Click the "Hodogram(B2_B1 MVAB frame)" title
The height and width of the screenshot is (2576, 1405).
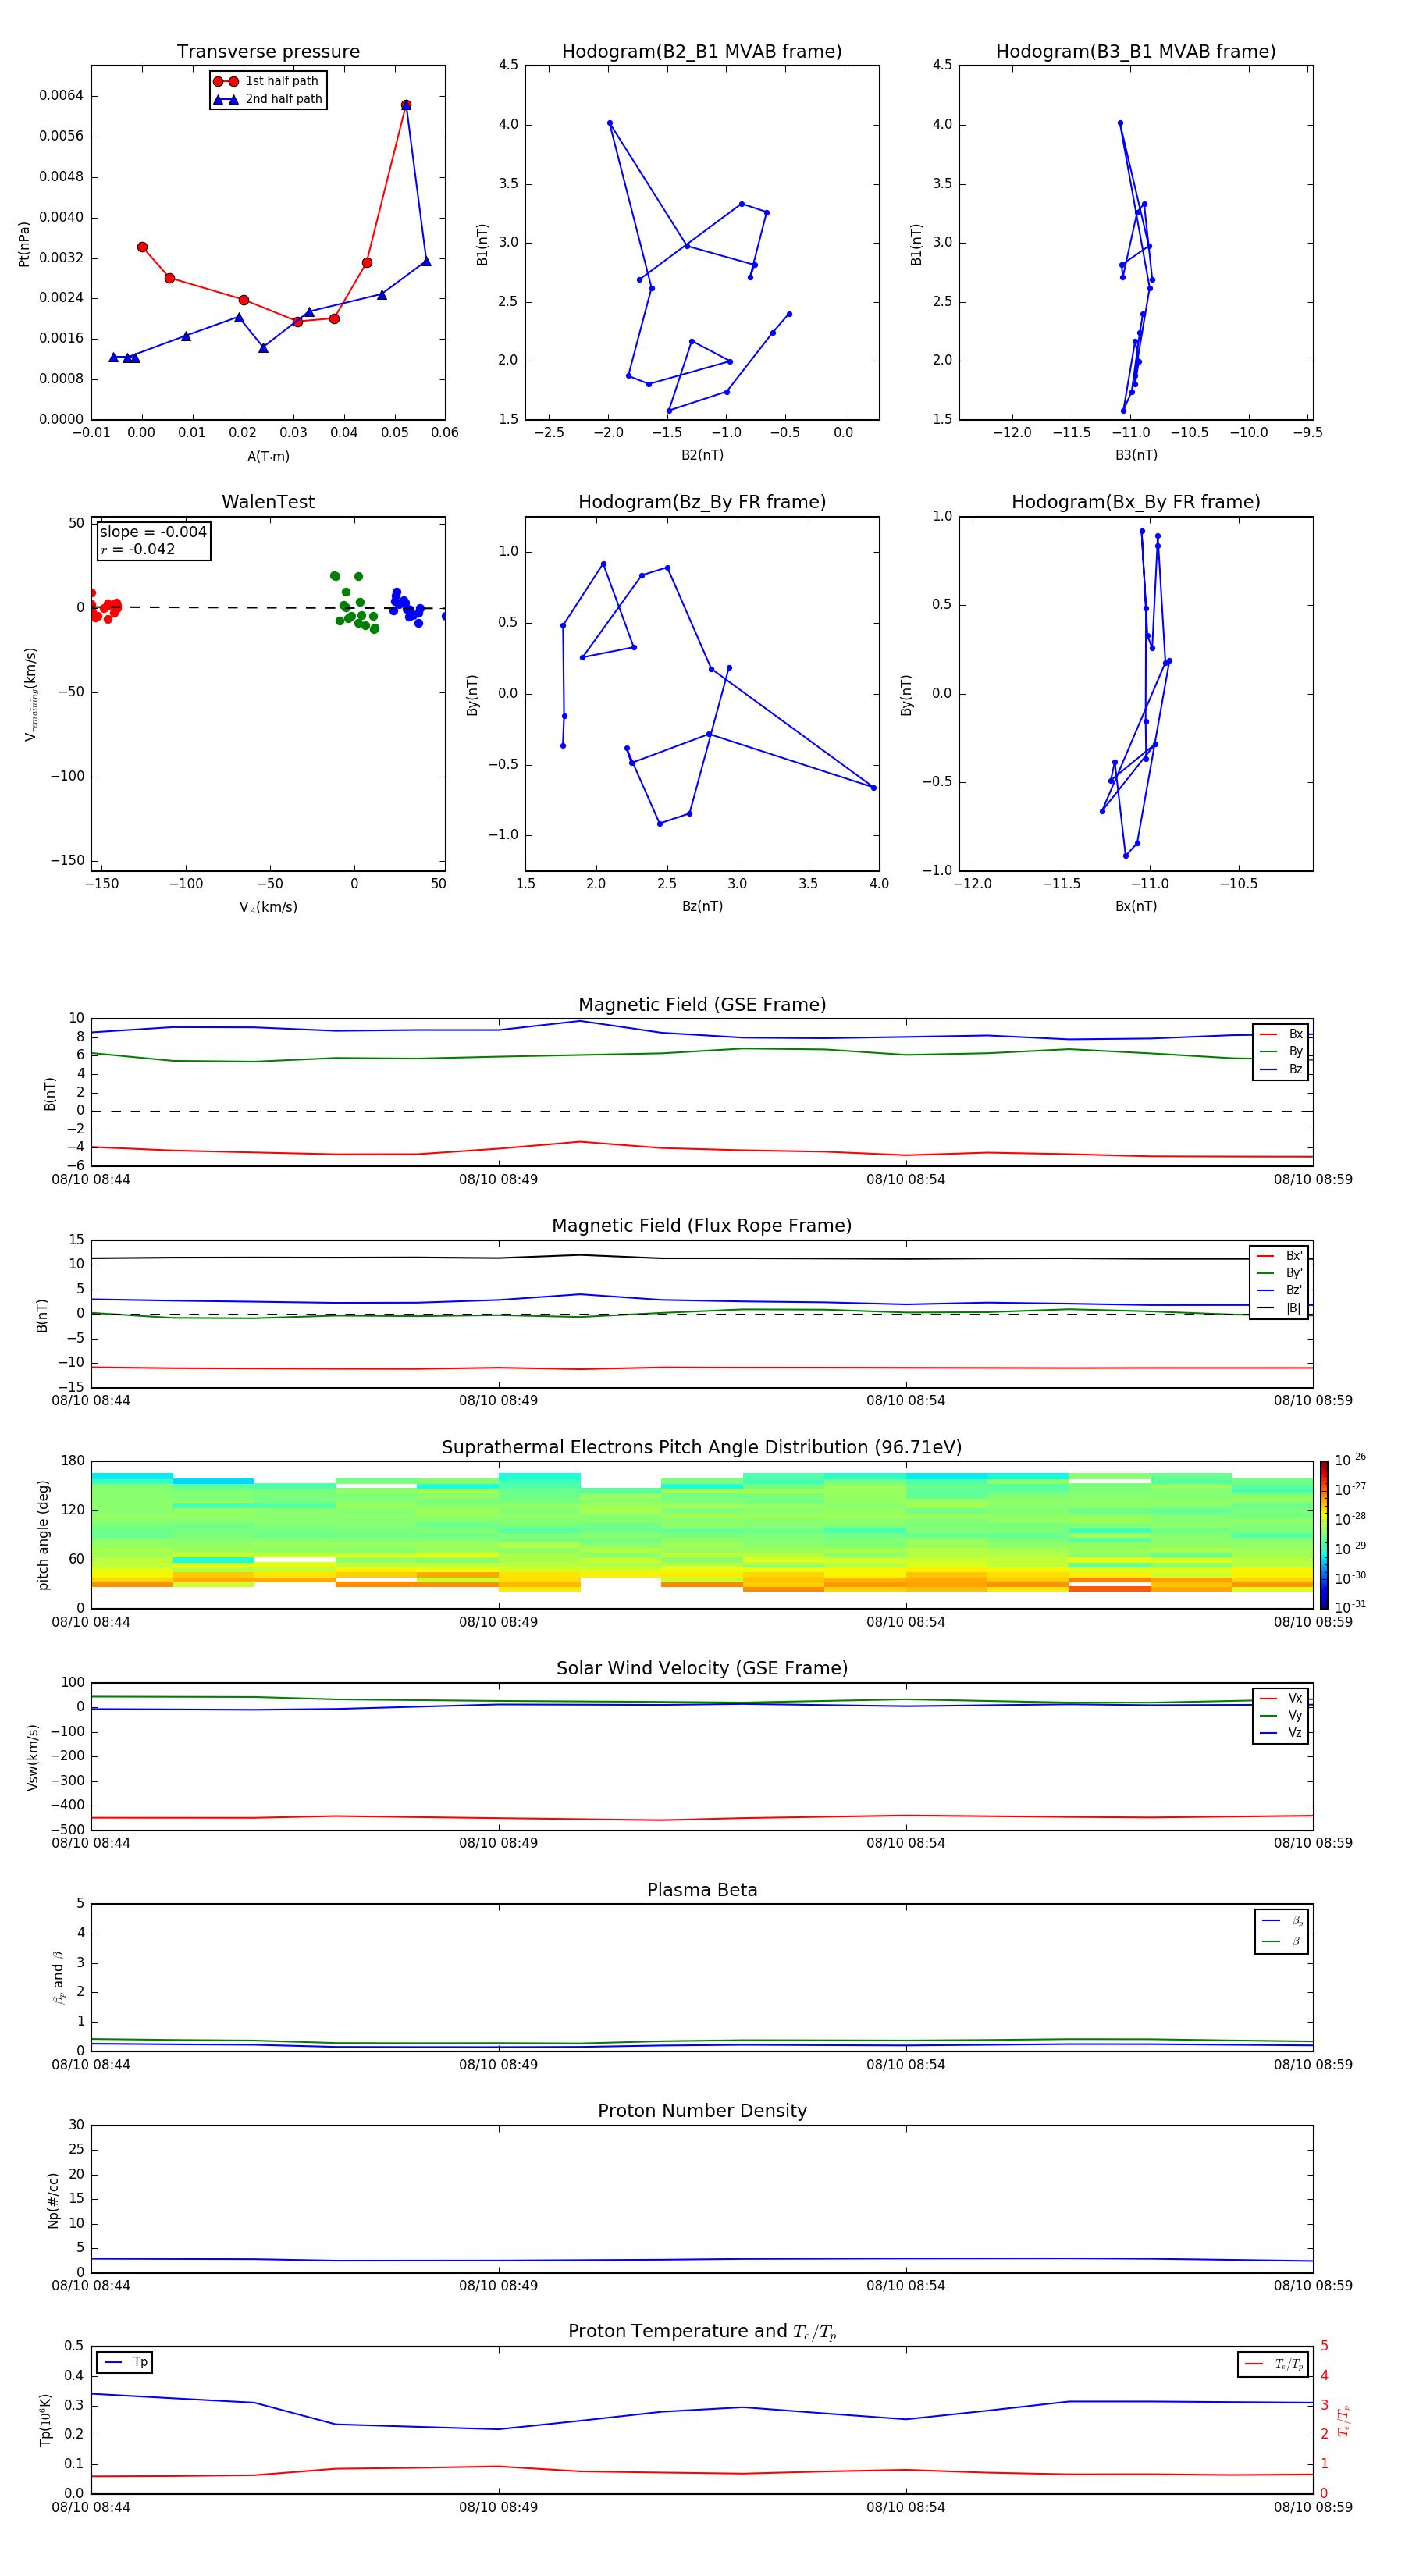702,51
